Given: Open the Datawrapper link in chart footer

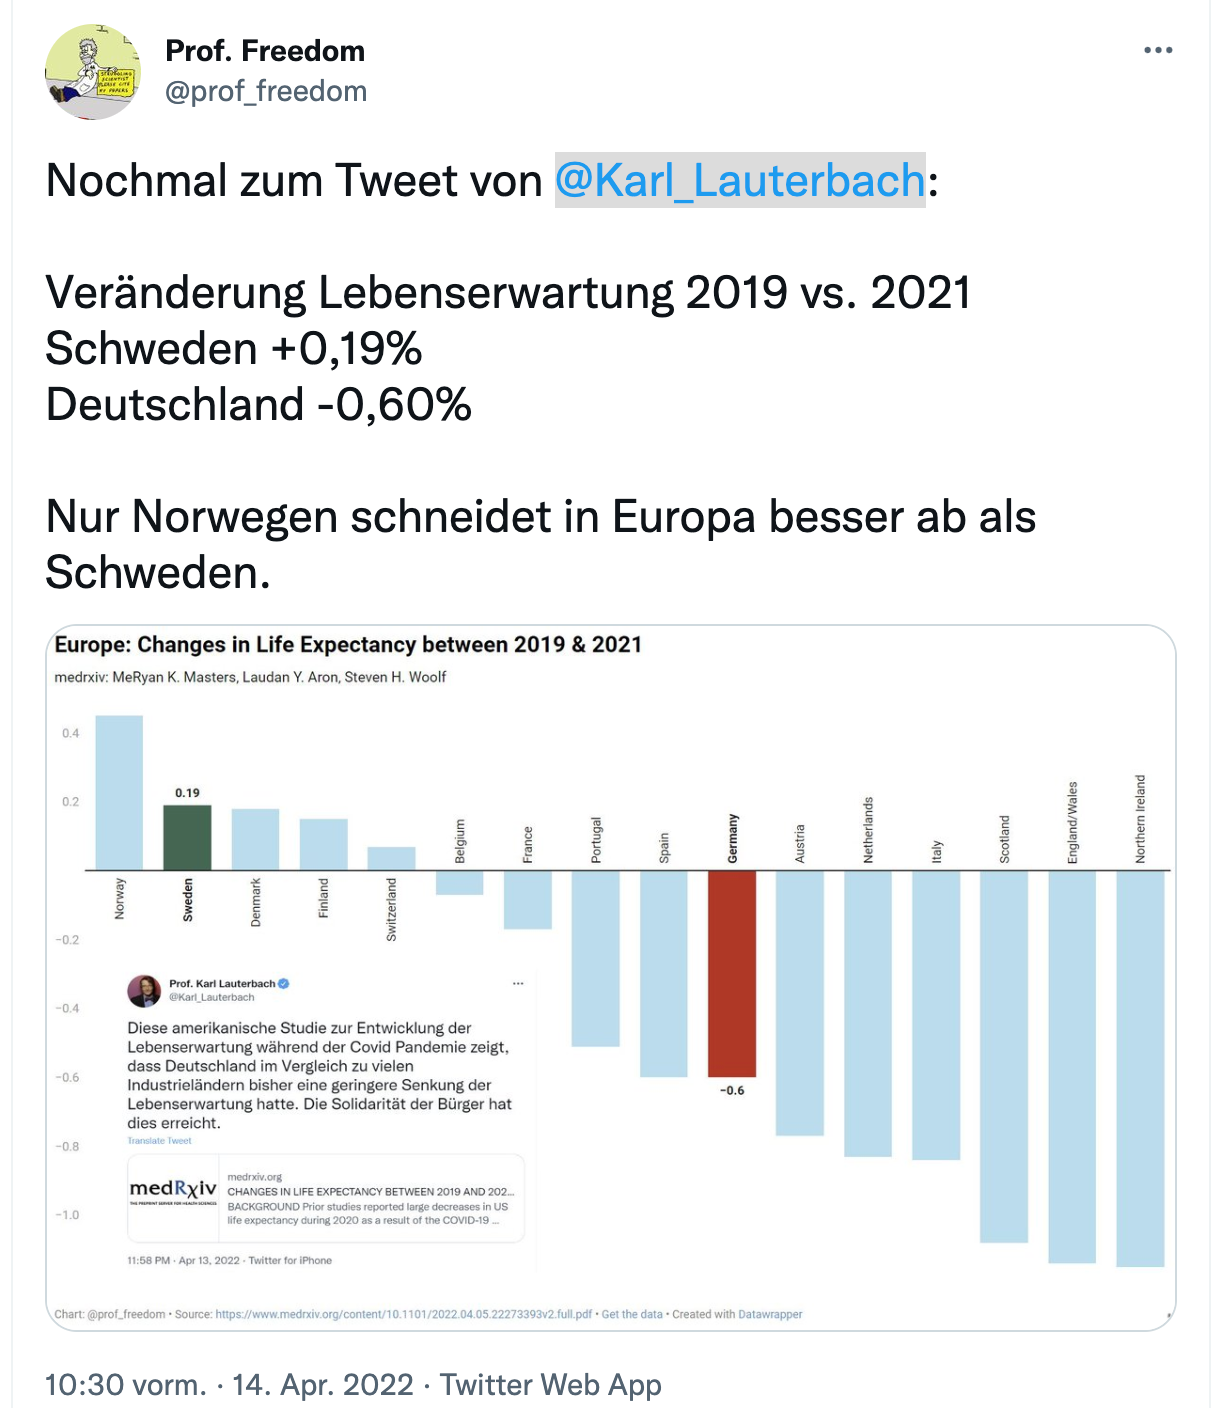Looking at the screenshot, I should [770, 1314].
